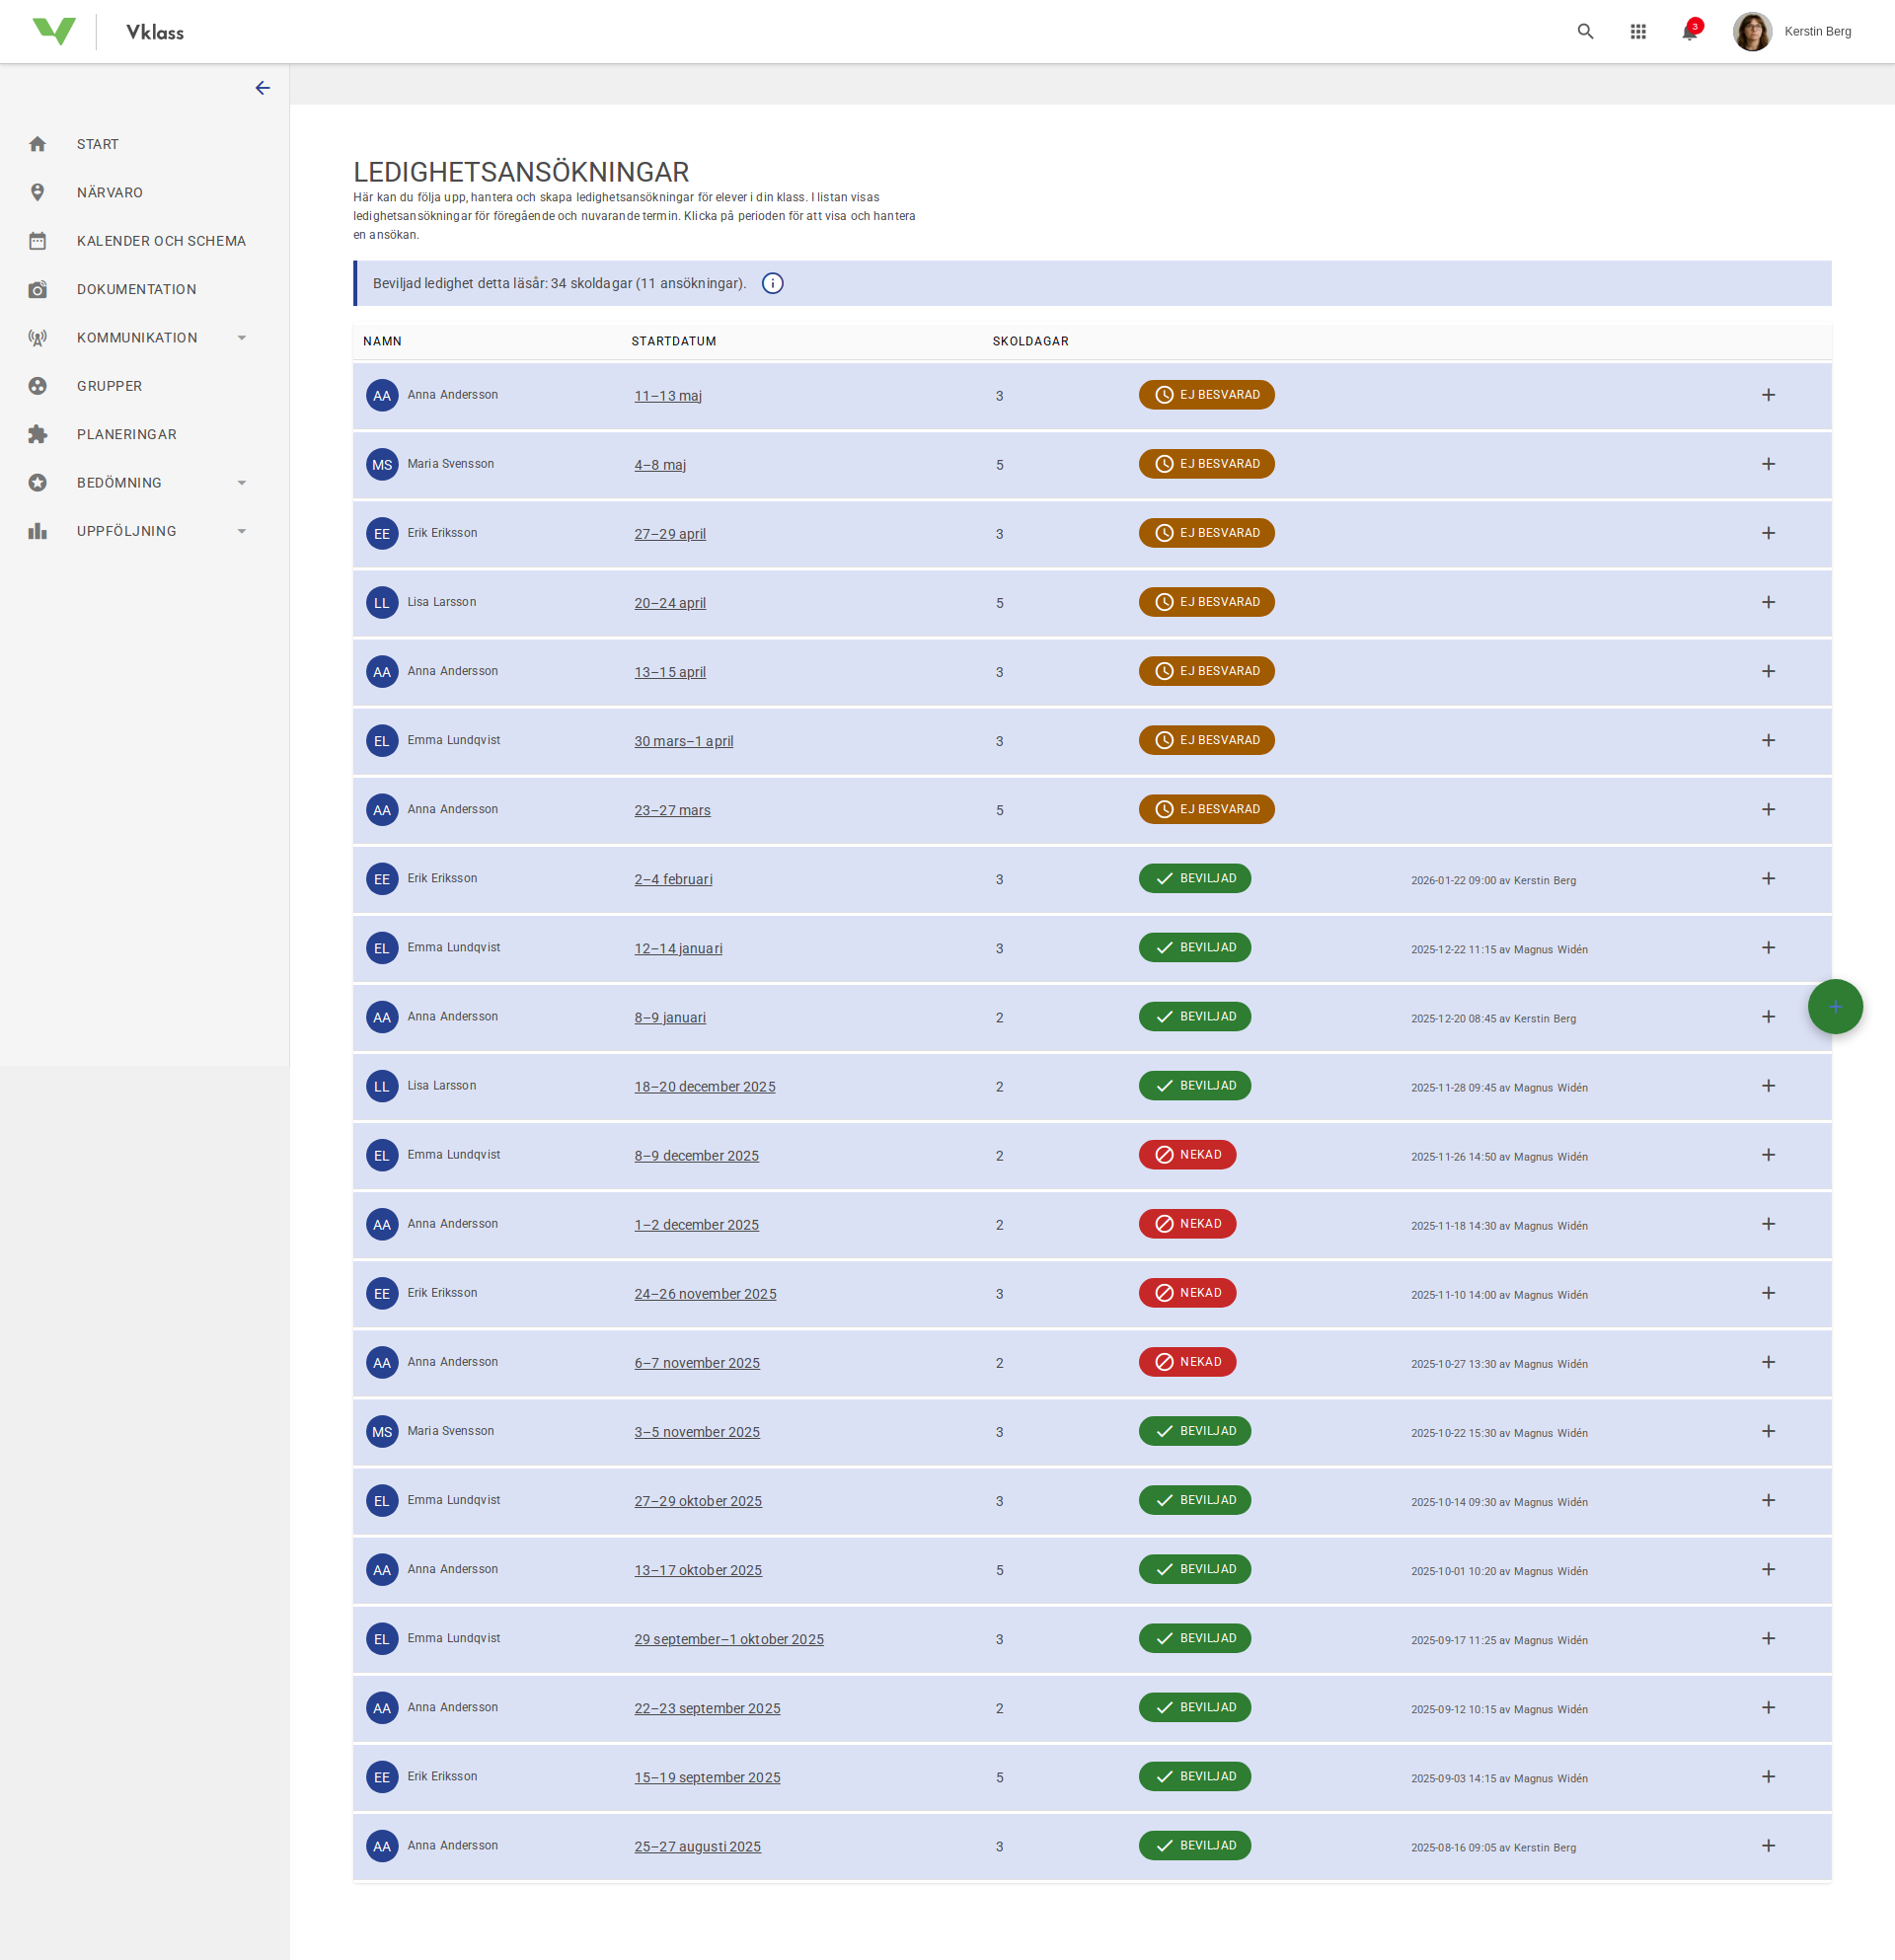Open the 23–27 mars application link

pos(672,810)
